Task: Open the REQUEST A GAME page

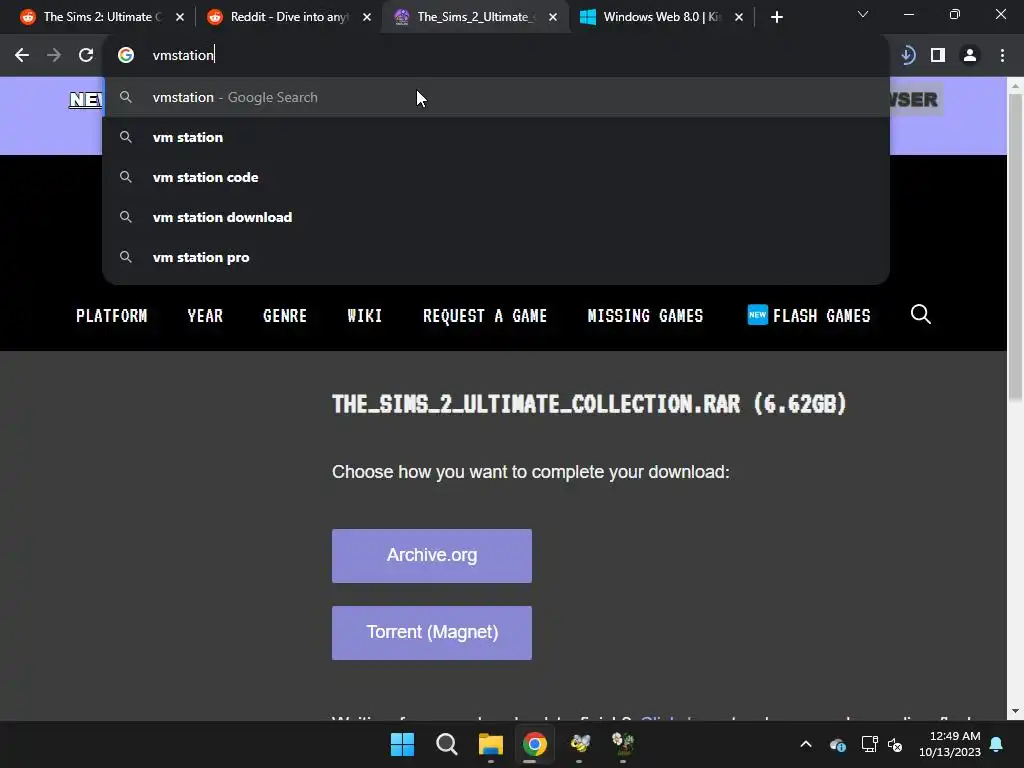Action: click(x=485, y=315)
